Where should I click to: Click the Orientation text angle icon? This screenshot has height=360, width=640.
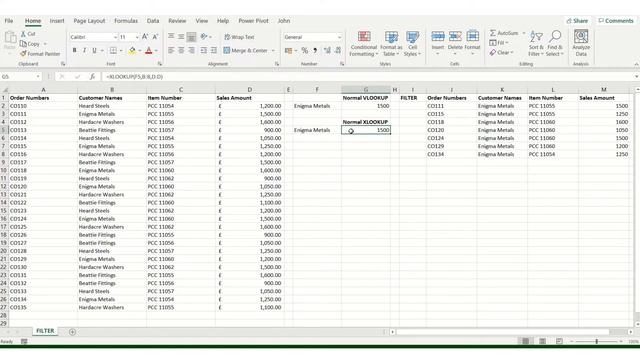click(204, 36)
